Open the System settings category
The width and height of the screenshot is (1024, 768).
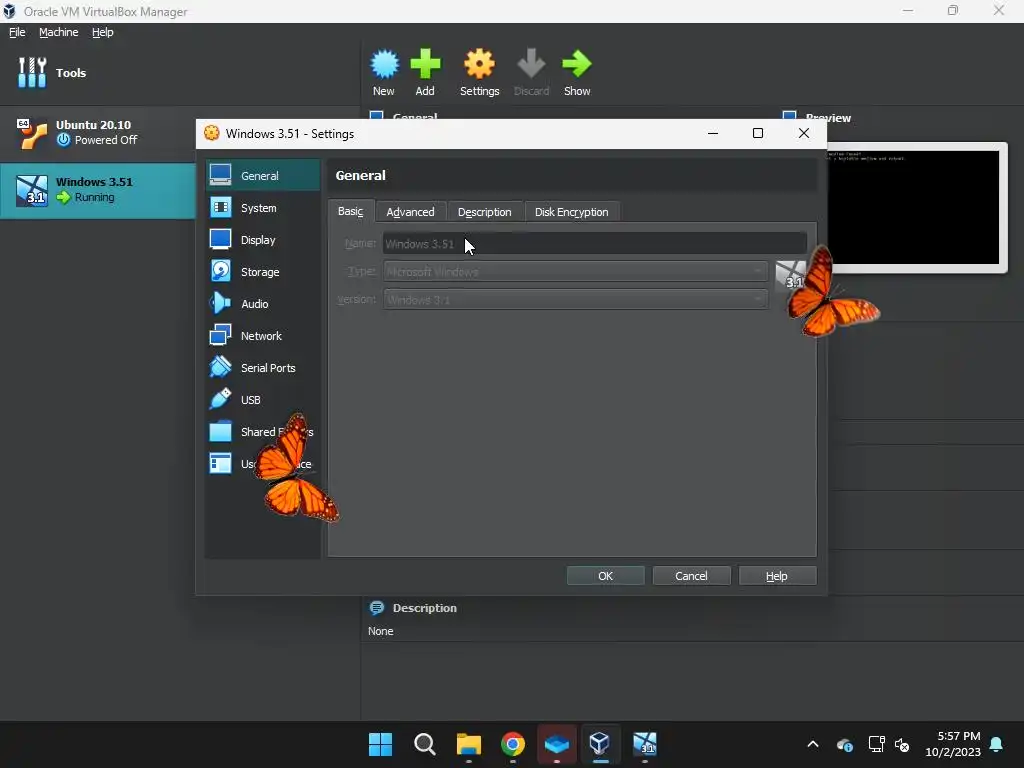263,208
